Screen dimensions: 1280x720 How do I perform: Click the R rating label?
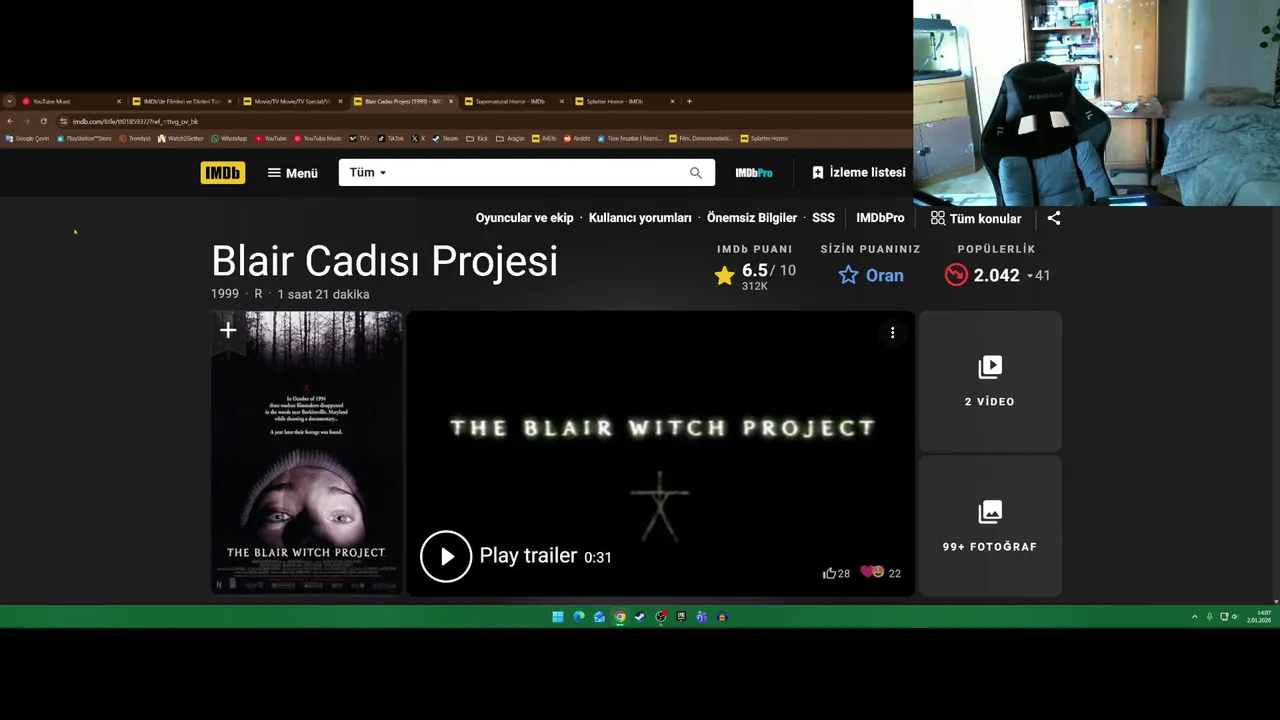[x=258, y=294]
